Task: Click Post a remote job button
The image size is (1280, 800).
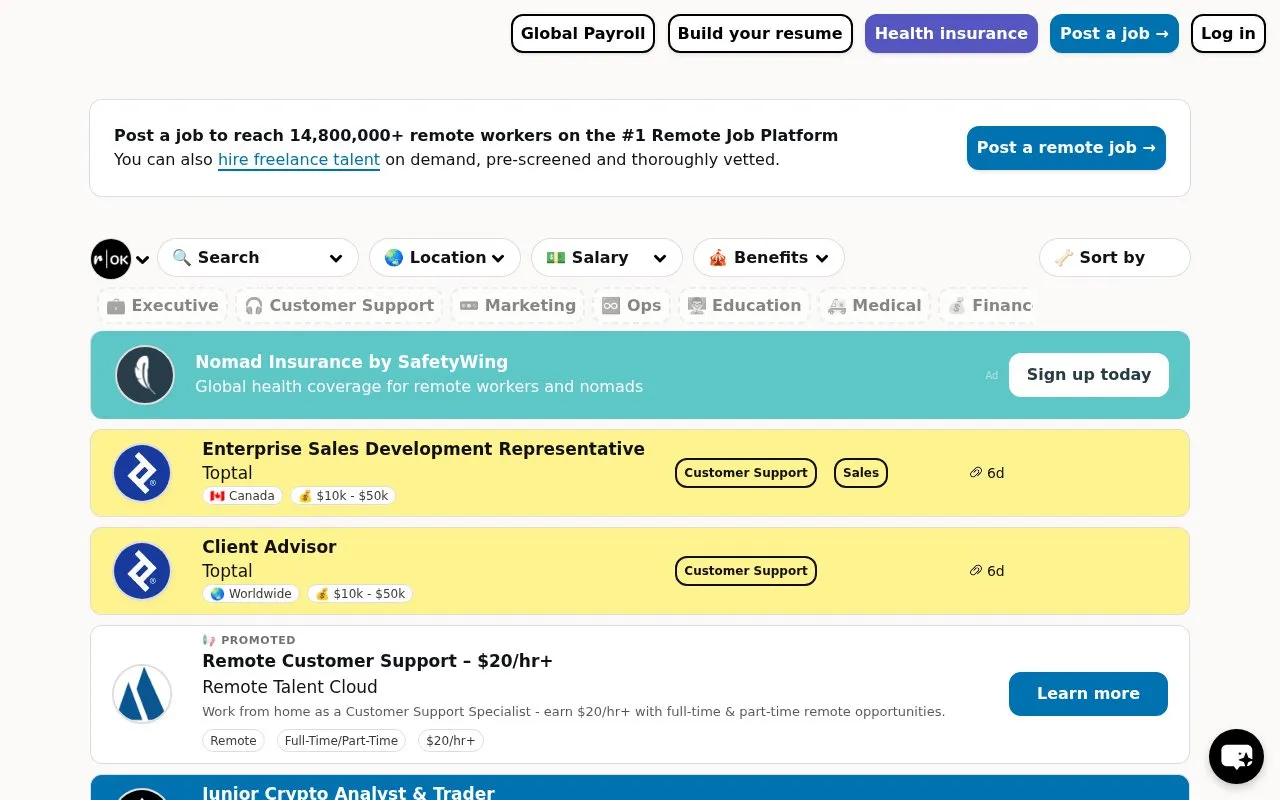Action: point(1066,148)
